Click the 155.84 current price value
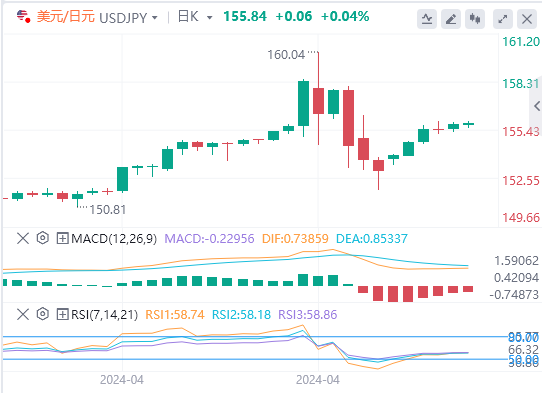The height and width of the screenshot is (393, 542). (245, 16)
